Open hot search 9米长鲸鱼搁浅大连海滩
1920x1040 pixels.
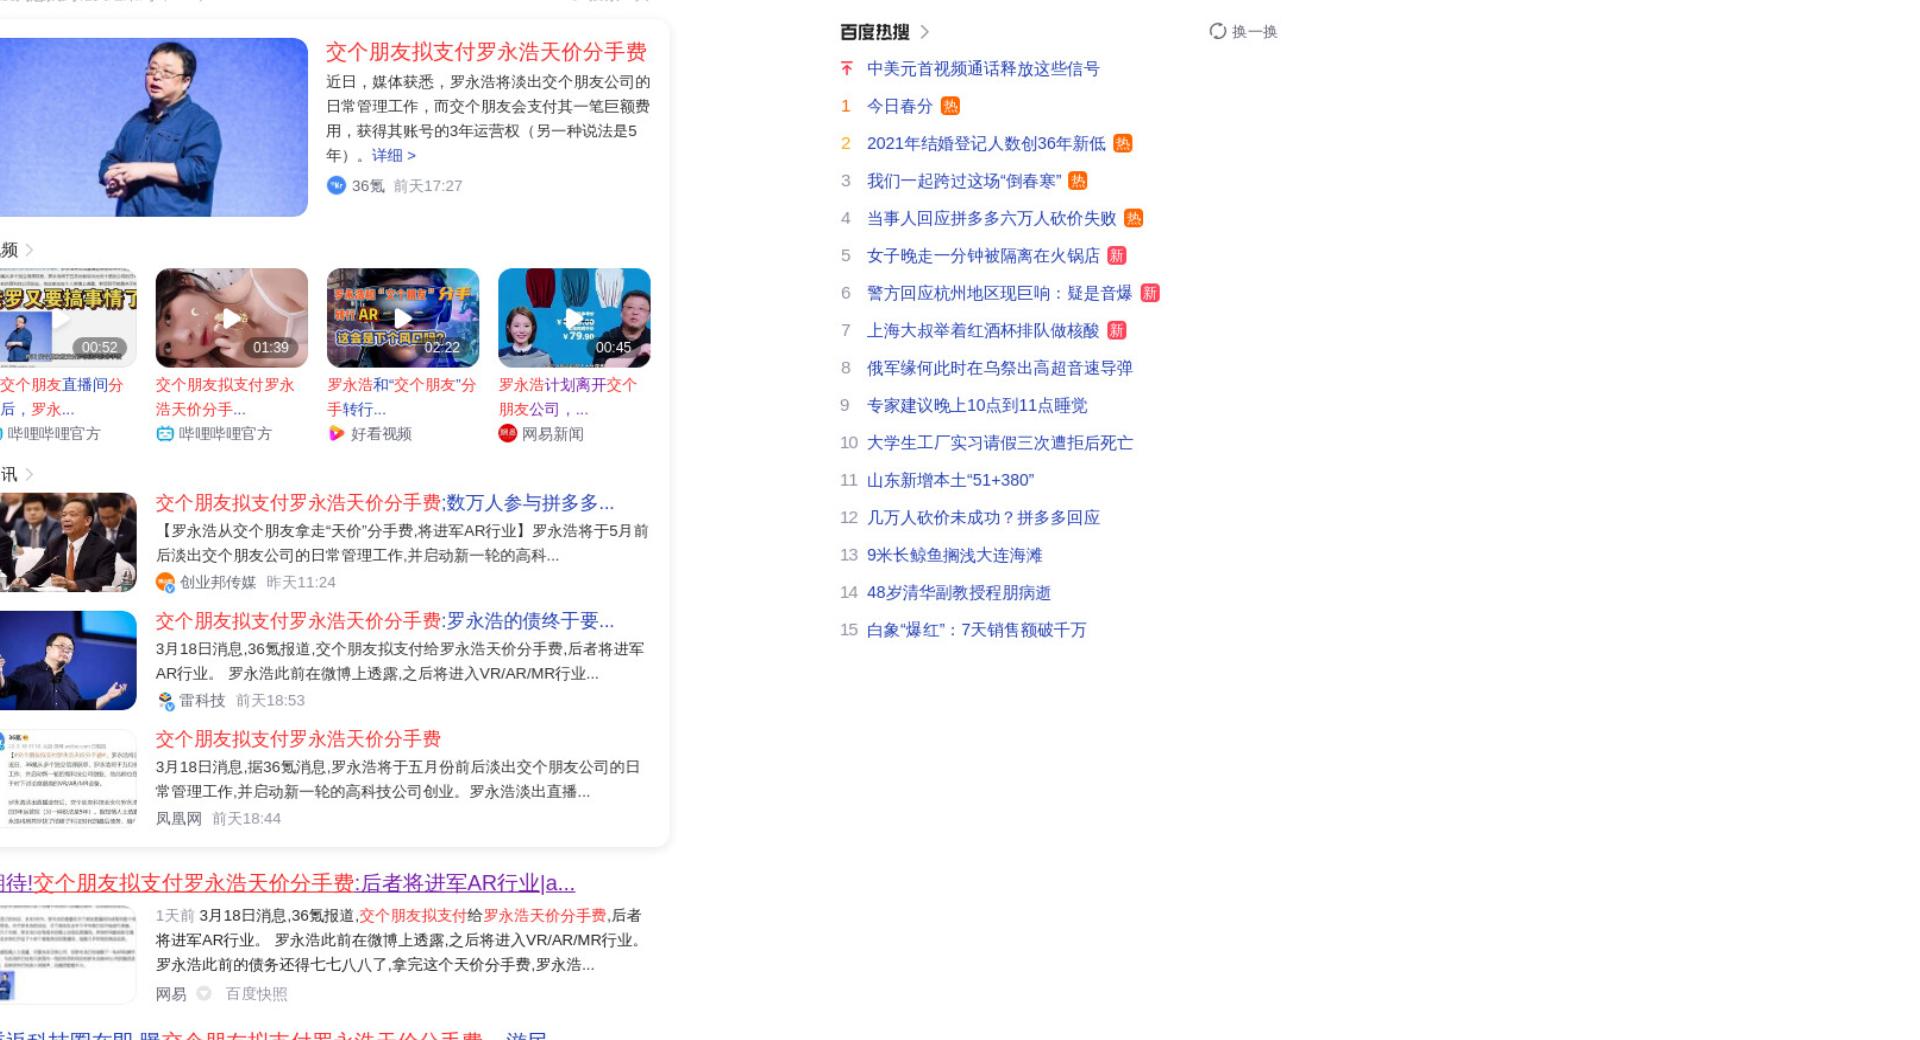point(954,555)
